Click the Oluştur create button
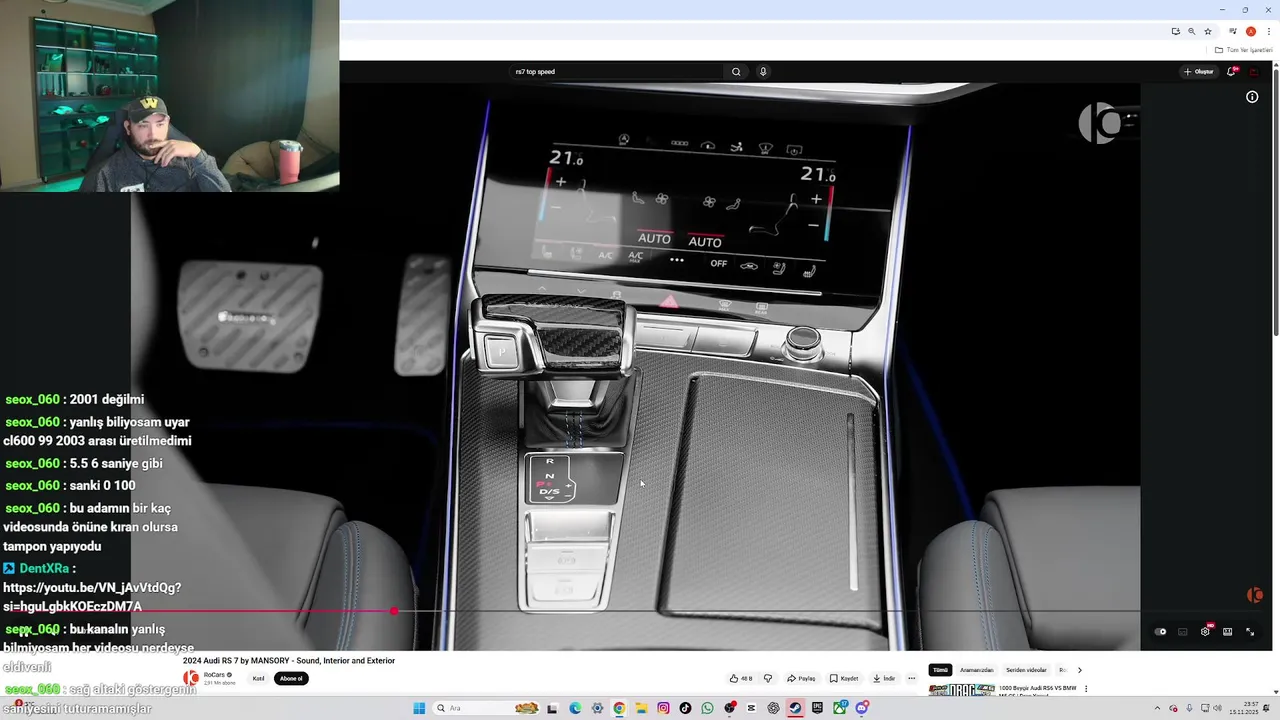The width and height of the screenshot is (1280, 720). click(1199, 72)
